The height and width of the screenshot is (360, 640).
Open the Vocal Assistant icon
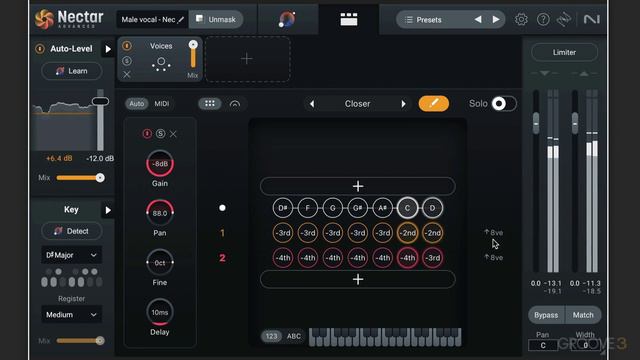coord(287,19)
